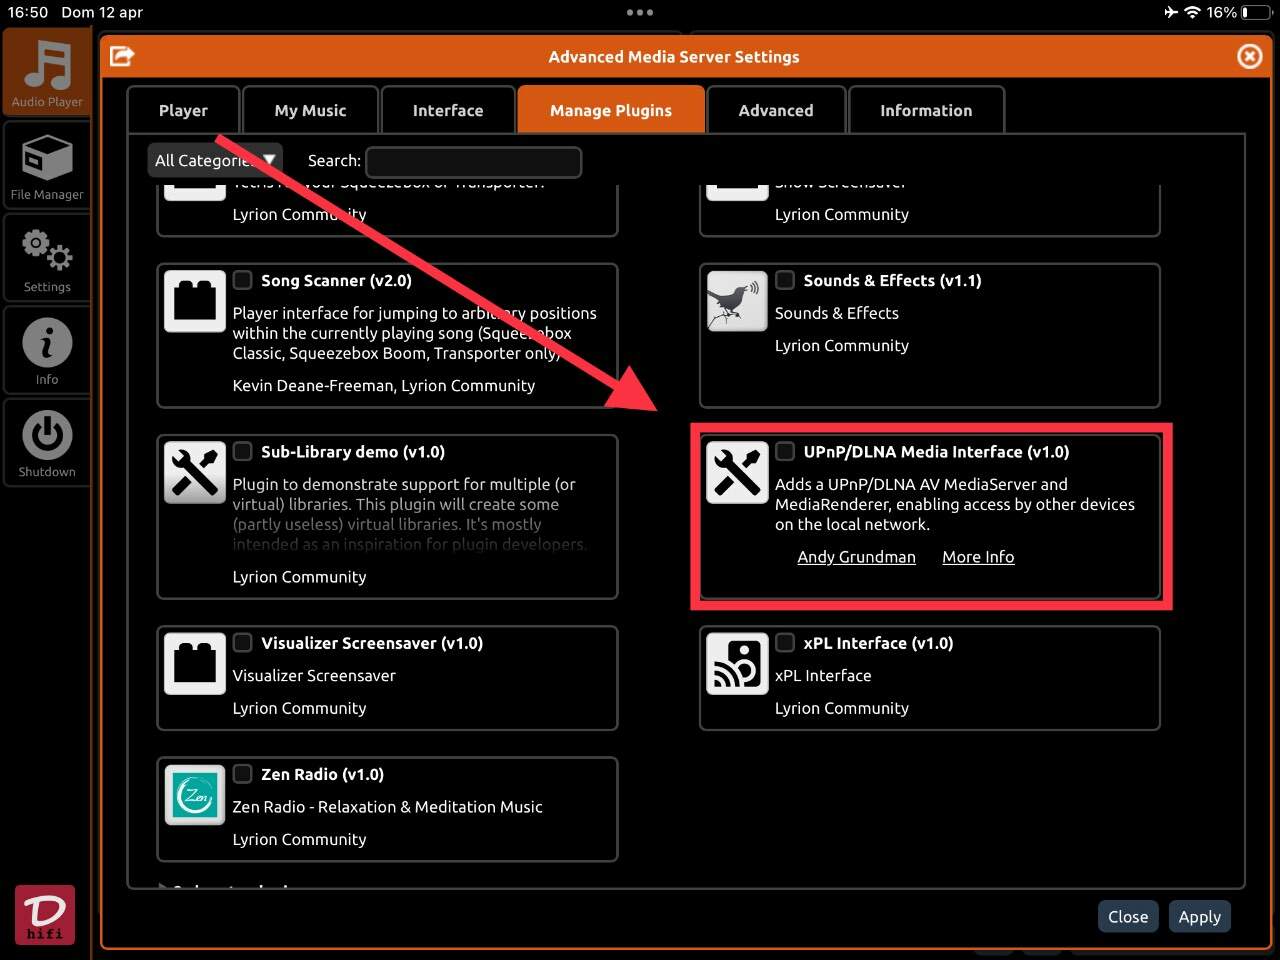Click into the plugin Search field

(x=473, y=161)
